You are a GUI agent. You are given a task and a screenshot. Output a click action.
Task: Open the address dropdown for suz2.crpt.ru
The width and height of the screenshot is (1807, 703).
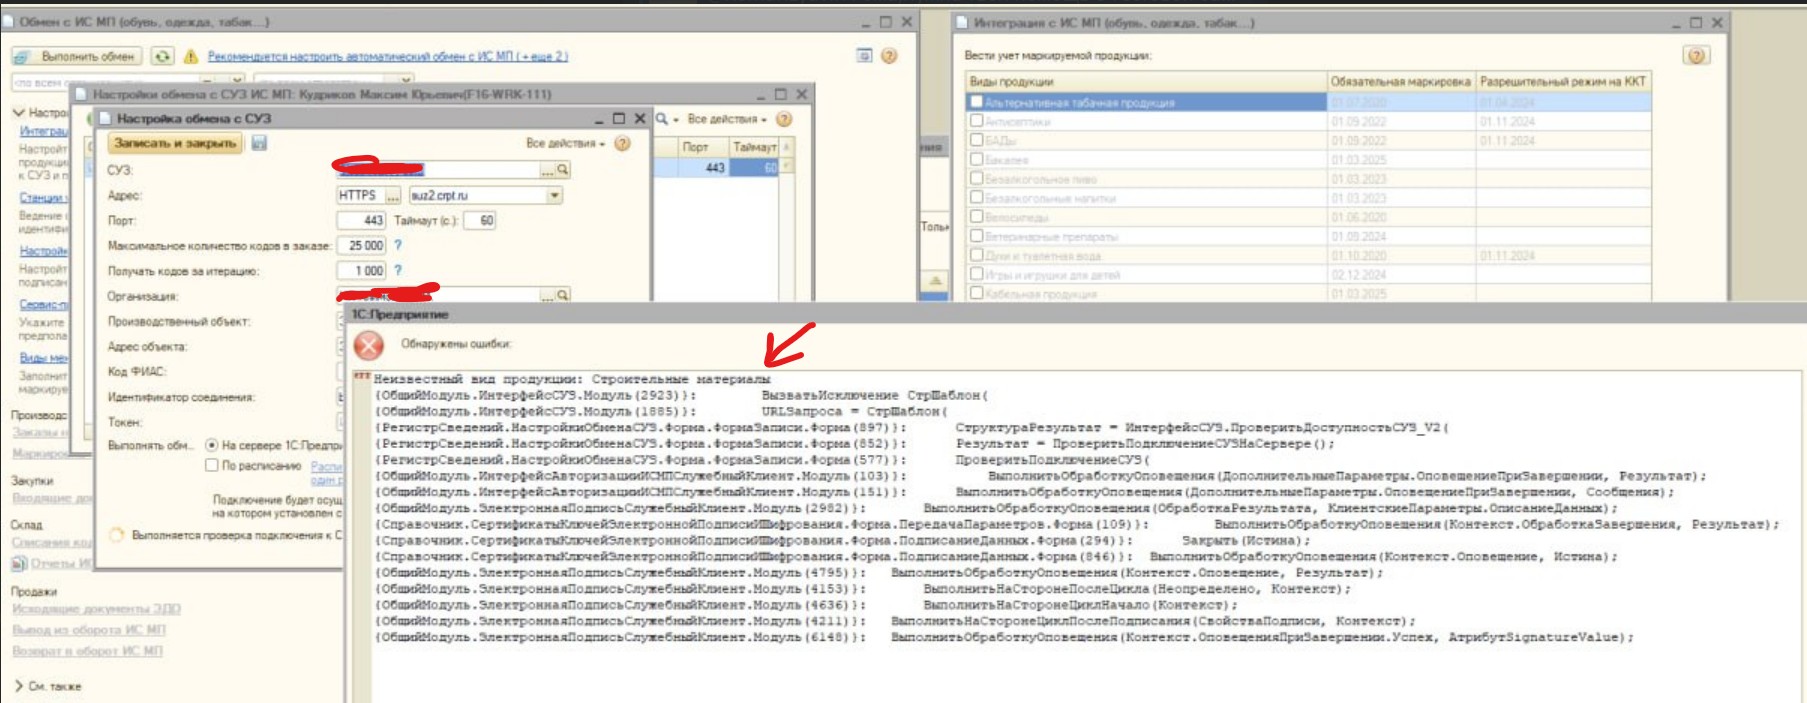[x=554, y=195]
